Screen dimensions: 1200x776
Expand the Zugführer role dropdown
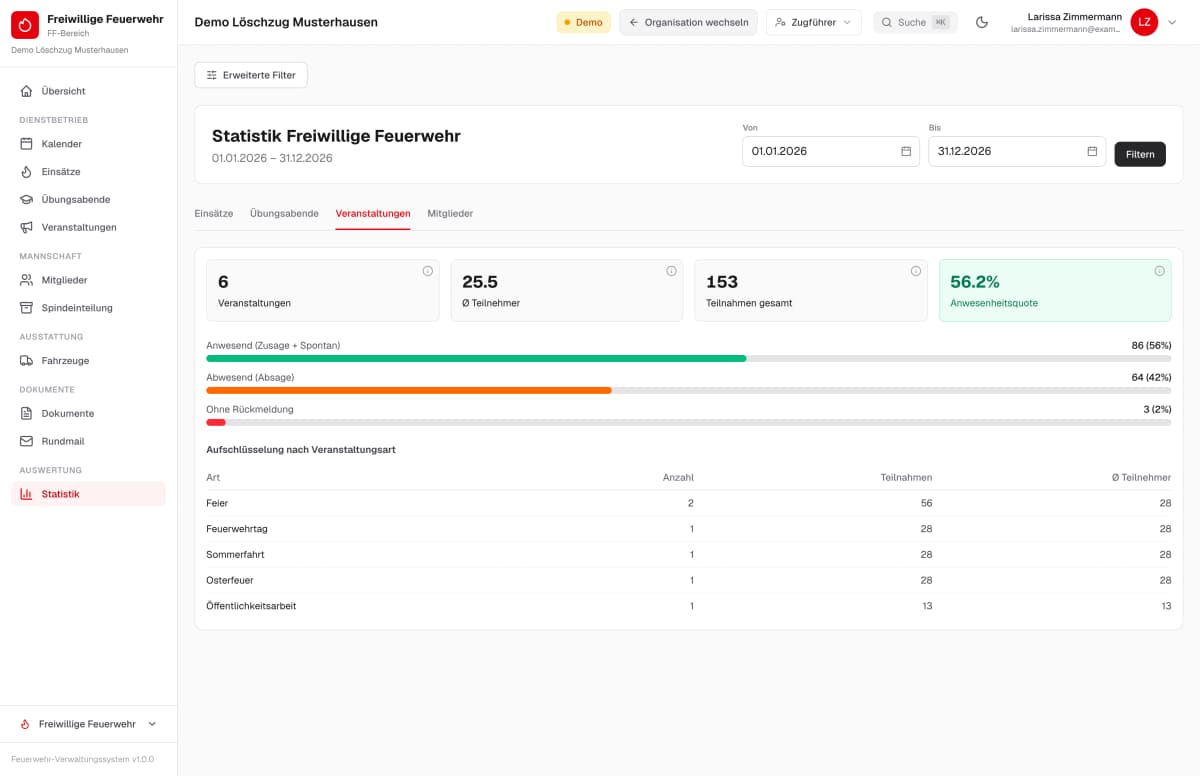tap(813, 22)
